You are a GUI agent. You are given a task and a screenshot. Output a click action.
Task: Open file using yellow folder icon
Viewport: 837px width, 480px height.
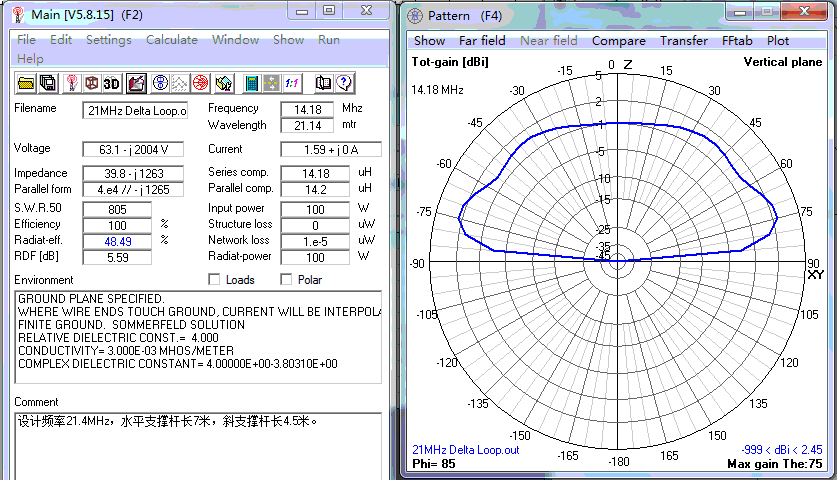point(26,83)
